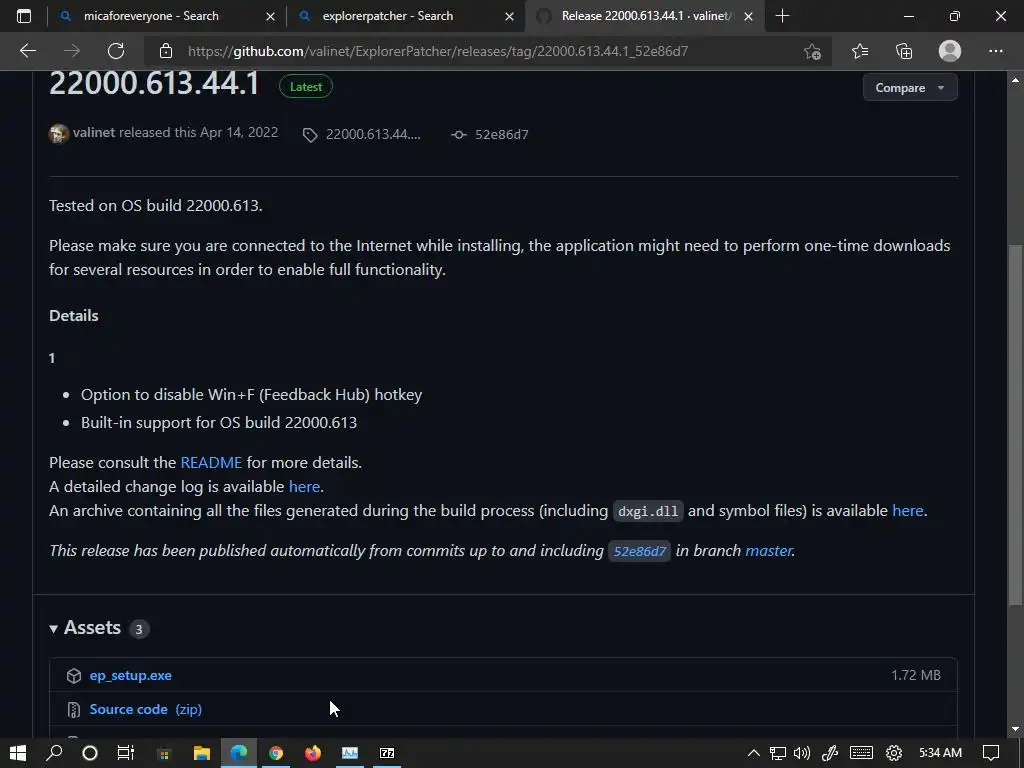Click the ep_setup.exe package icon
Screen dimensions: 1024x768
coord(74,675)
